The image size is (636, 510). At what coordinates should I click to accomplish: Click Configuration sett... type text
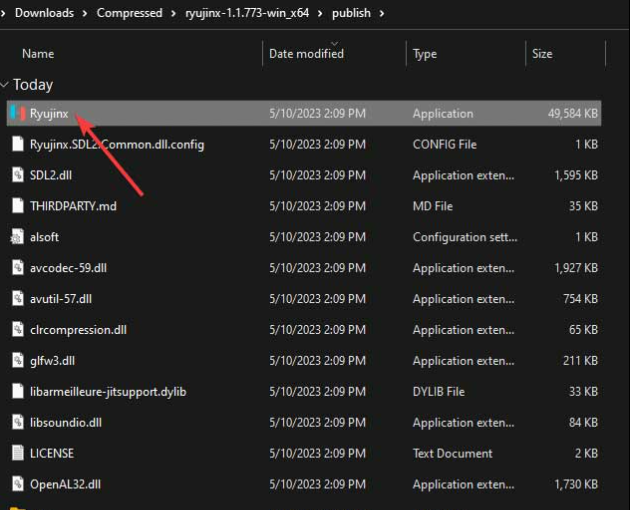[465, 237]
